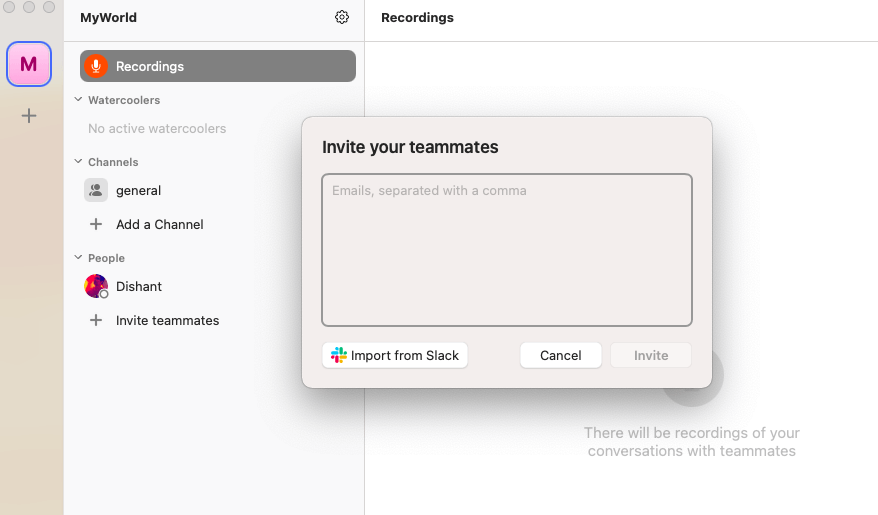The width and height of the screenshot is (878, 515).
Task: Focus the emails text field
Action: [507, 250]
